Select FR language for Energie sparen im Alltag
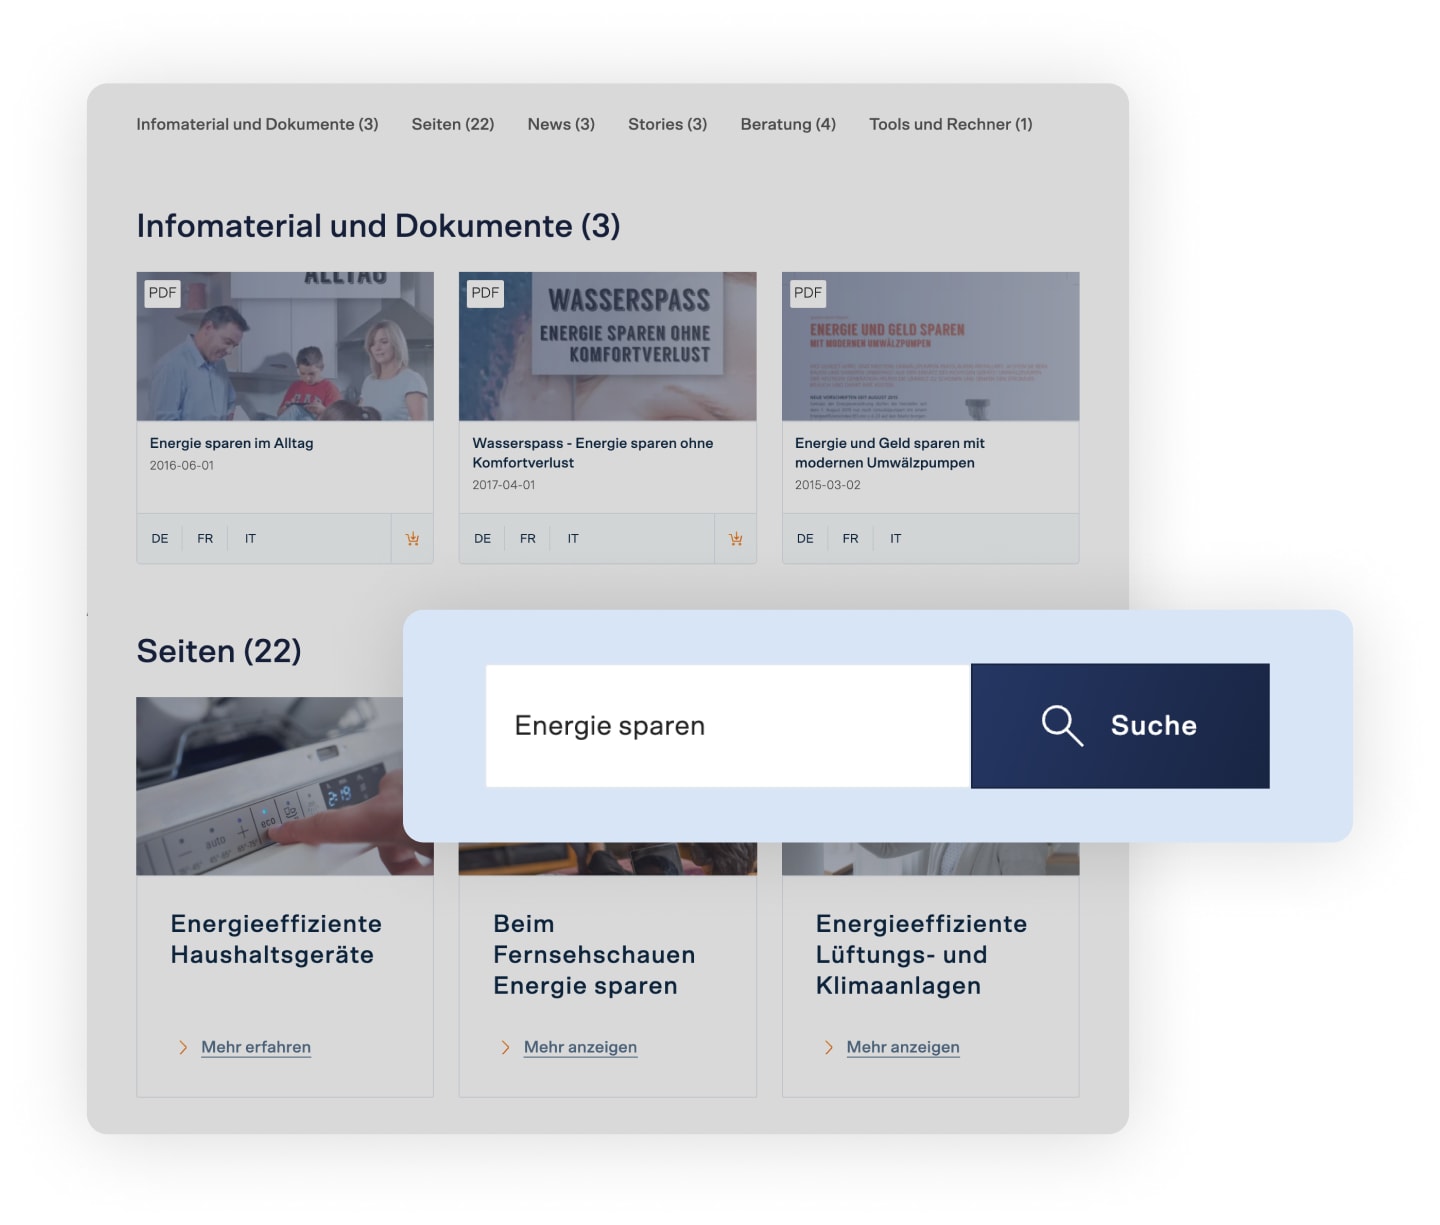 point(204,538)
